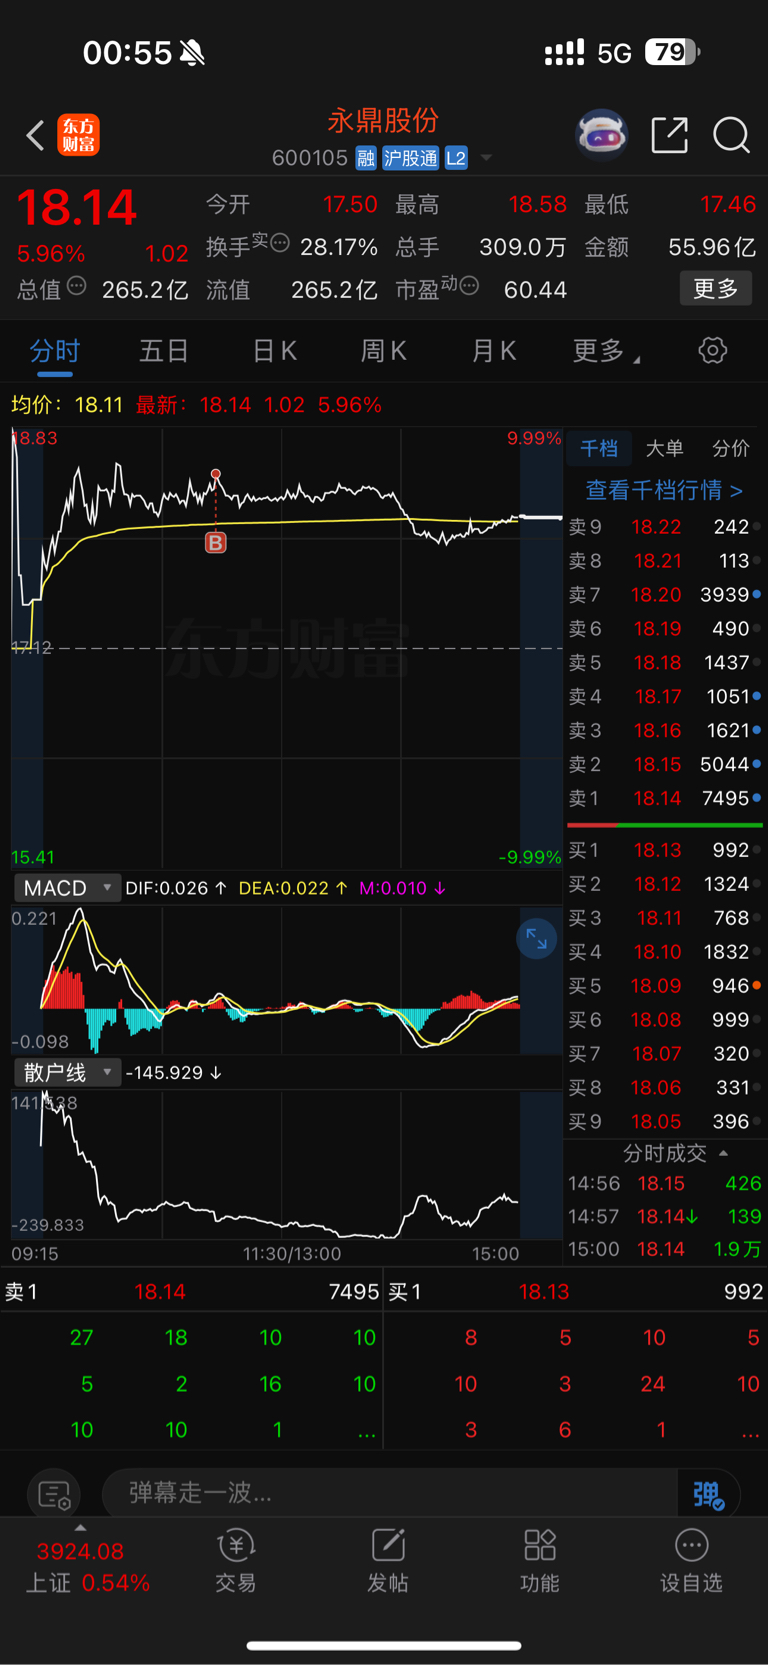Tap the 卖9 price 18.22 row
Viewport: 768px width, 1665px height.
[x=665, y=526]
